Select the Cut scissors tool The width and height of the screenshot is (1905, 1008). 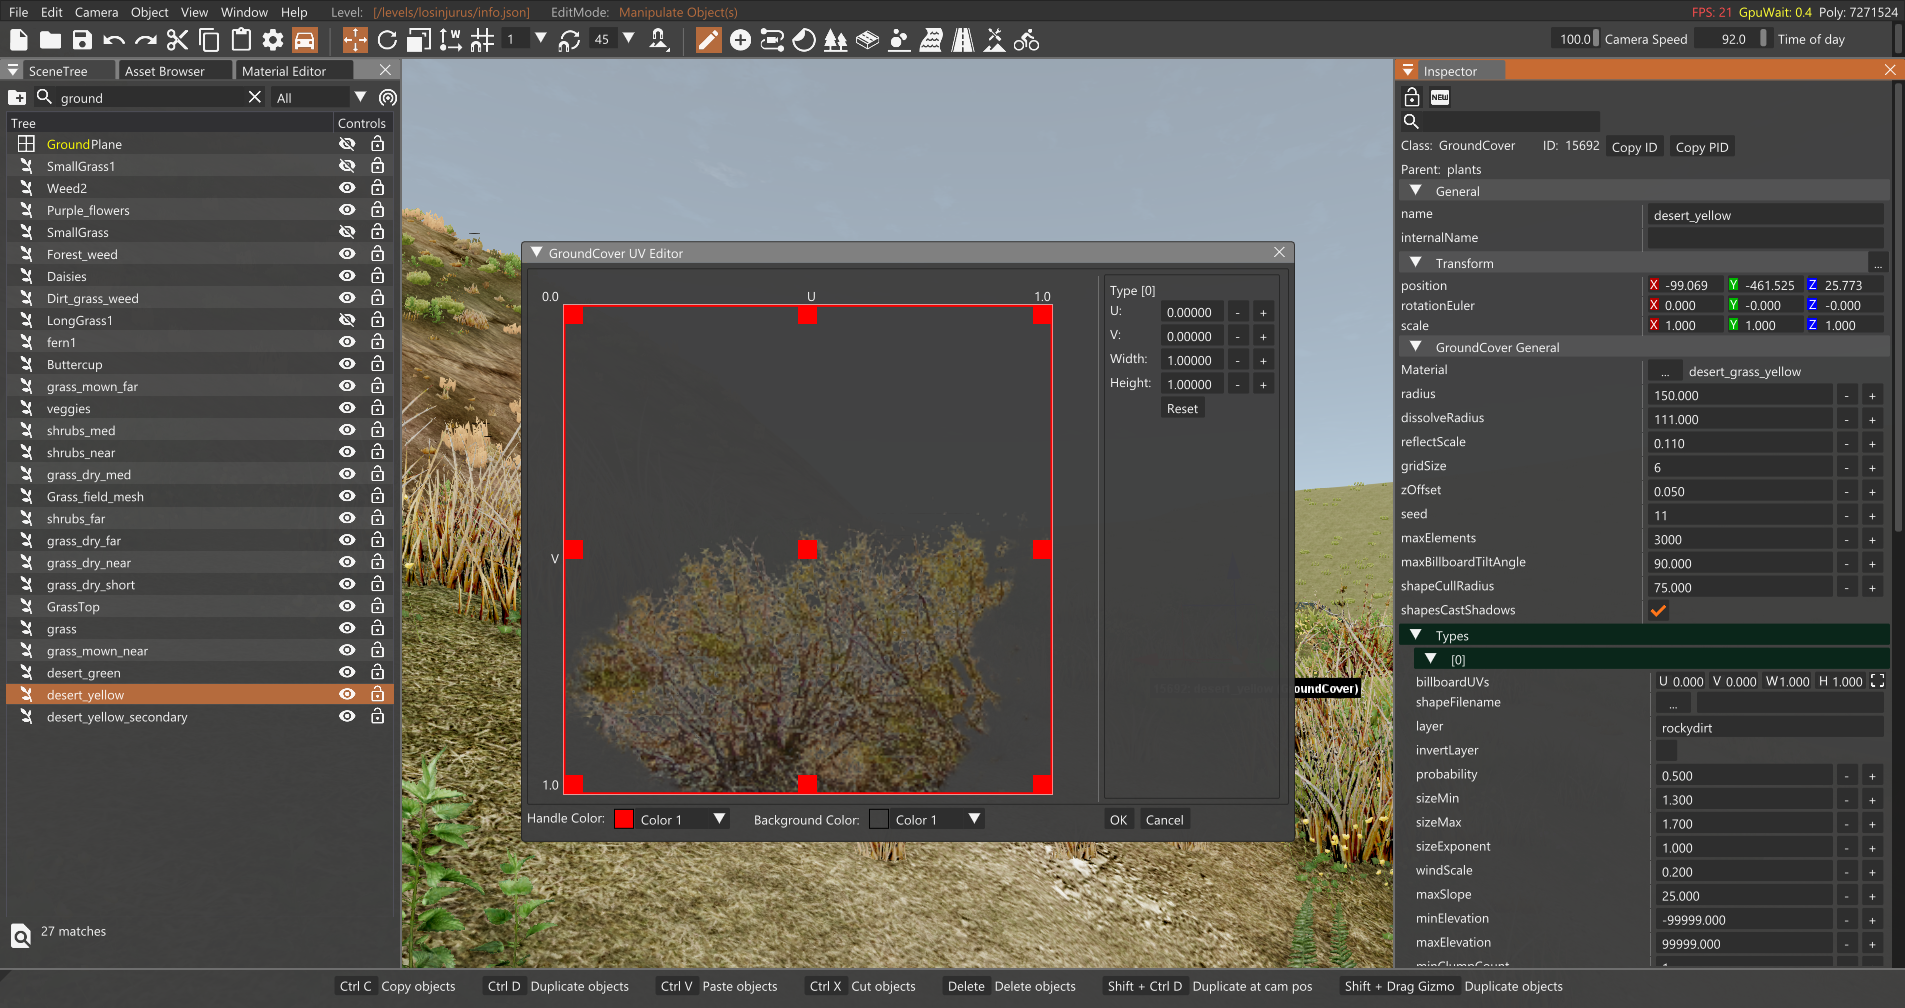(177, 40)
